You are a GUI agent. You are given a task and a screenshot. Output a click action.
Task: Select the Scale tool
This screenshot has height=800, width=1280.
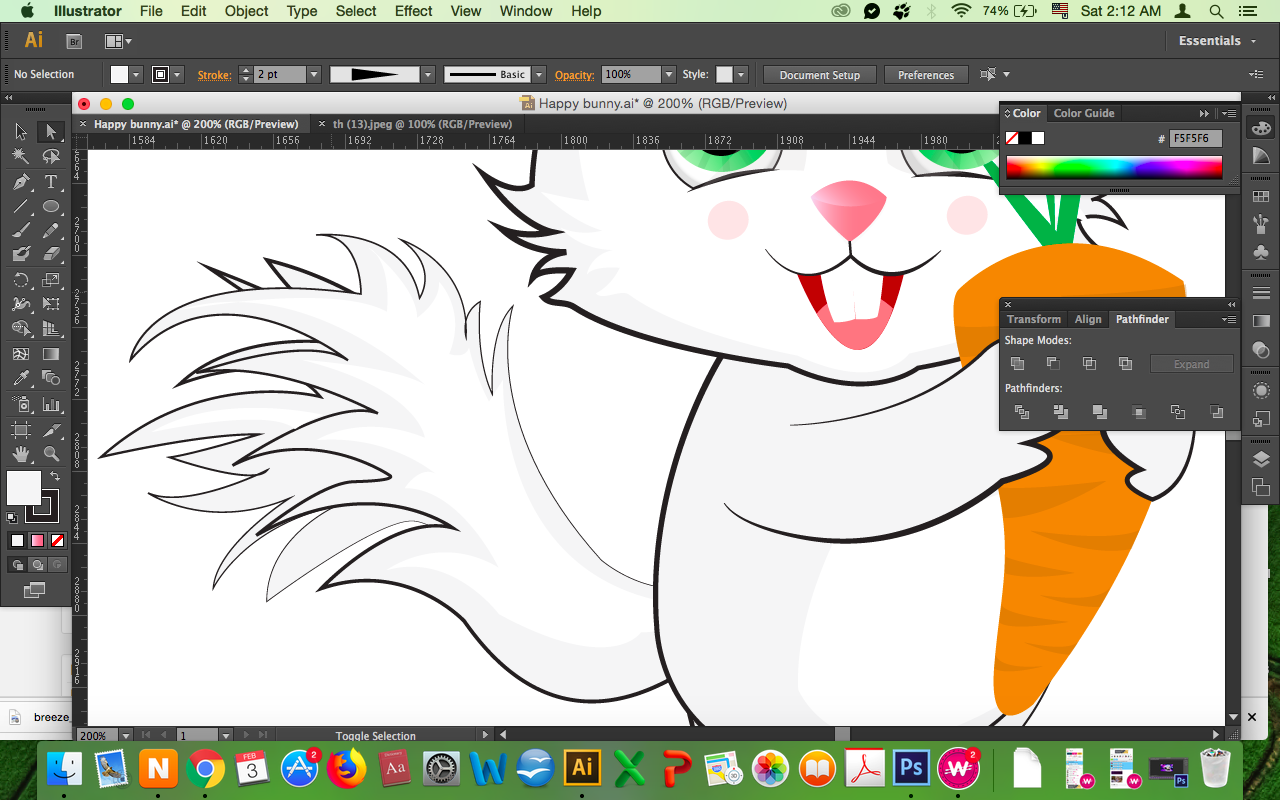coord(51,280)
